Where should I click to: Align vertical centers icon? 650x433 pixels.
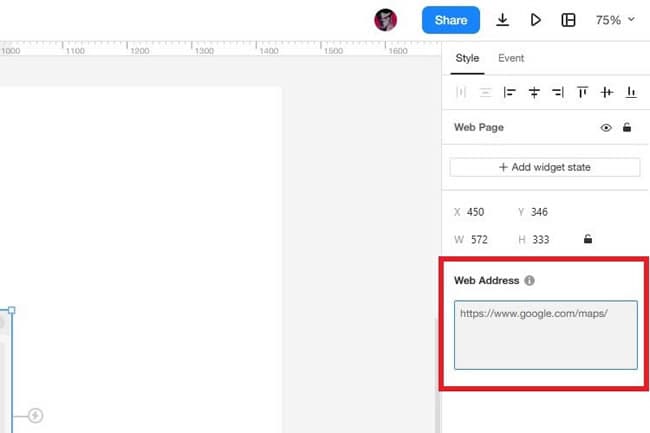tap(606, 92)
